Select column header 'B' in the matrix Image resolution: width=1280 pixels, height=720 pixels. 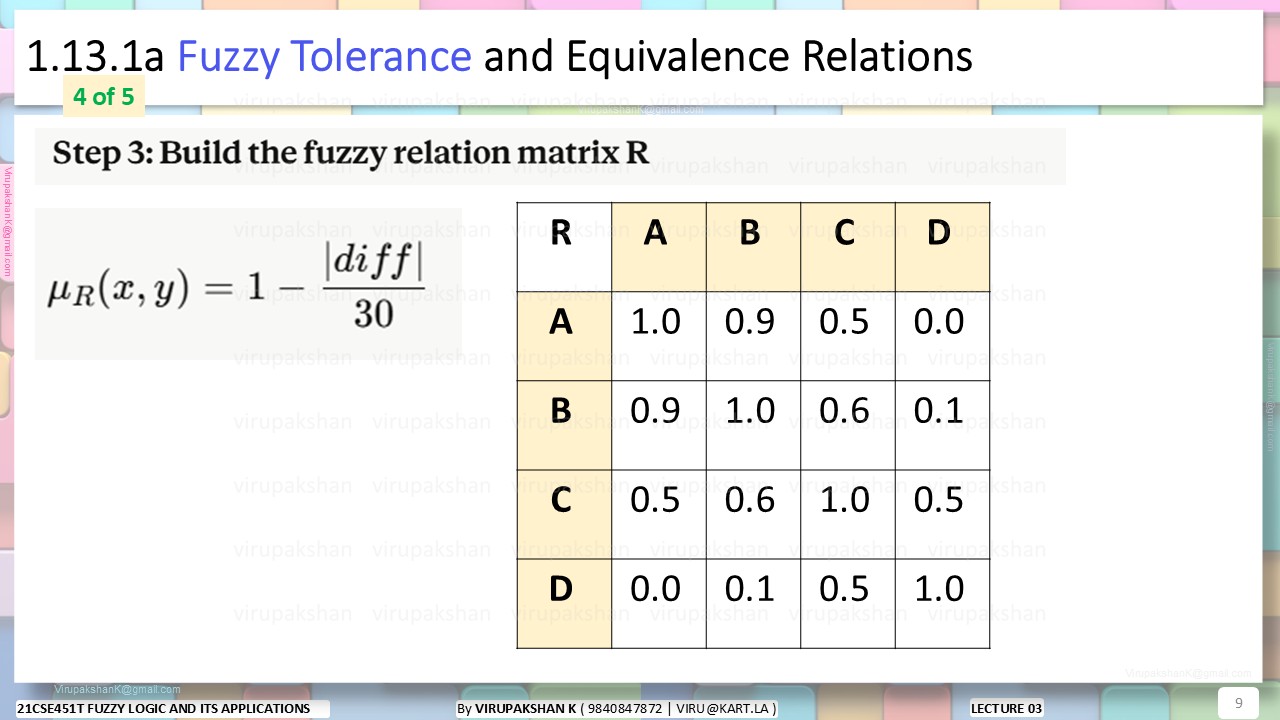tap(753, 247)
